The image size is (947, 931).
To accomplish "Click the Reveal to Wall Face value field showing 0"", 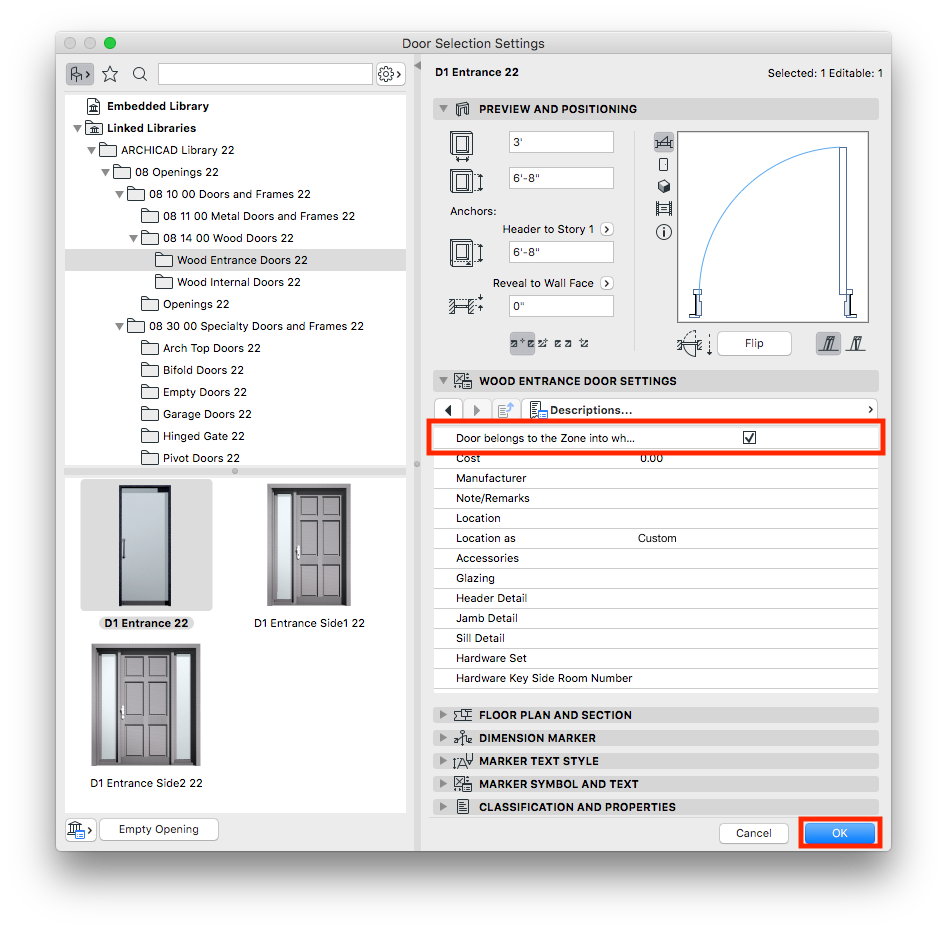I will point(561,306).
